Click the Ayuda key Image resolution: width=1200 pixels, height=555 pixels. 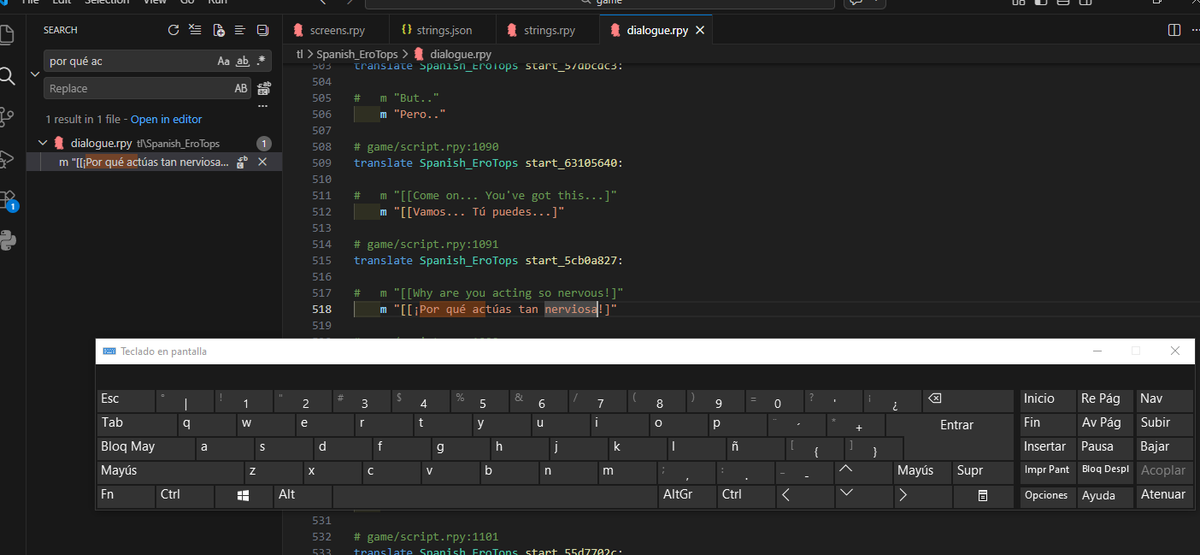coord(1105,495)
